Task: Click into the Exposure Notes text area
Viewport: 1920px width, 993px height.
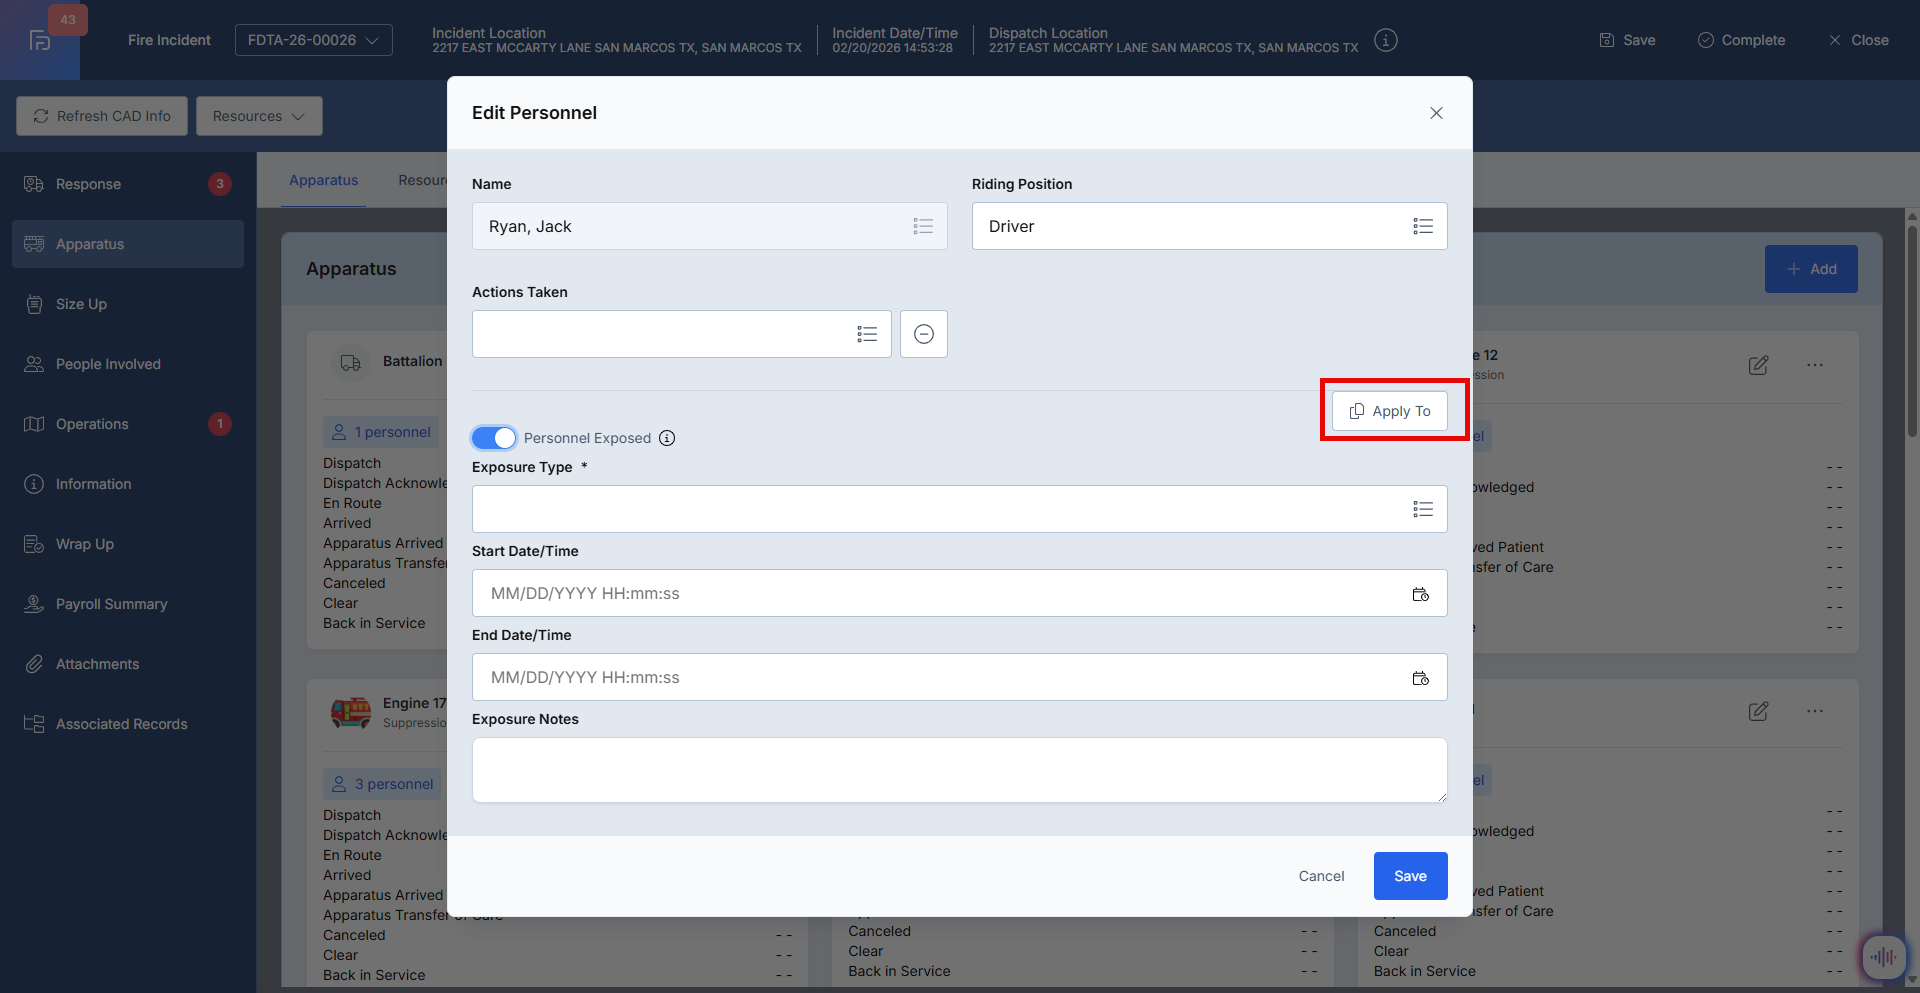Action: point(958,770)
